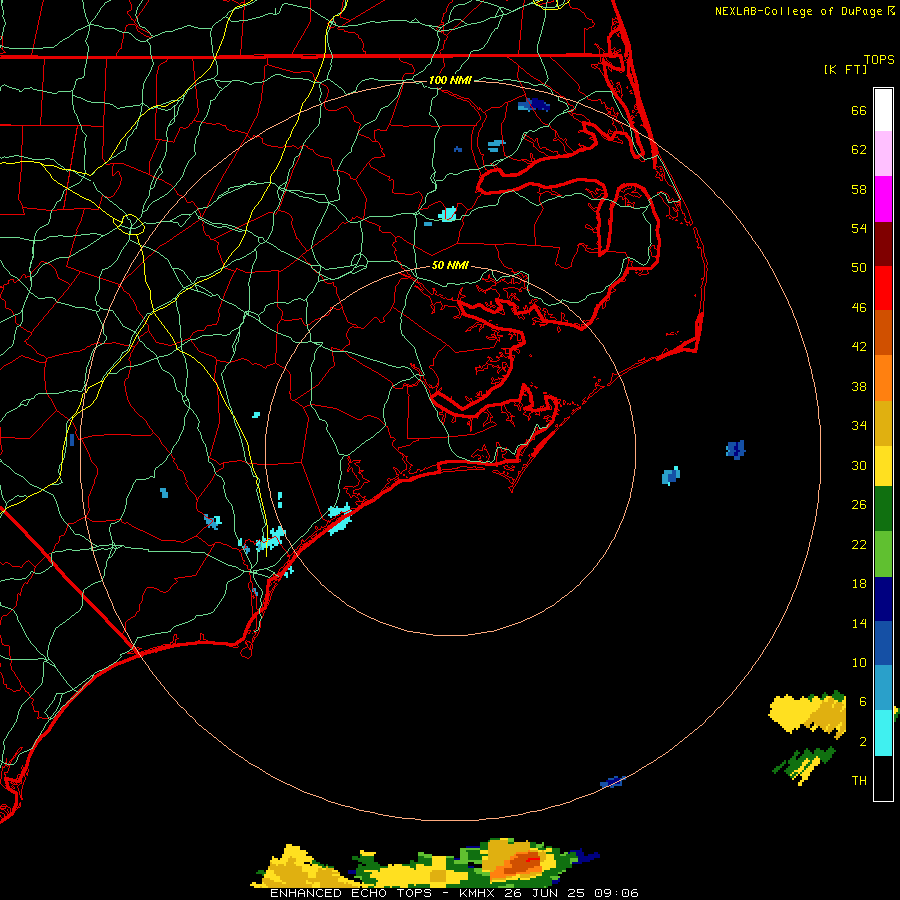Pick the light blue legend swatch
Image resolution: width=900 pixels, height=900 pixels.
[883, 688]
